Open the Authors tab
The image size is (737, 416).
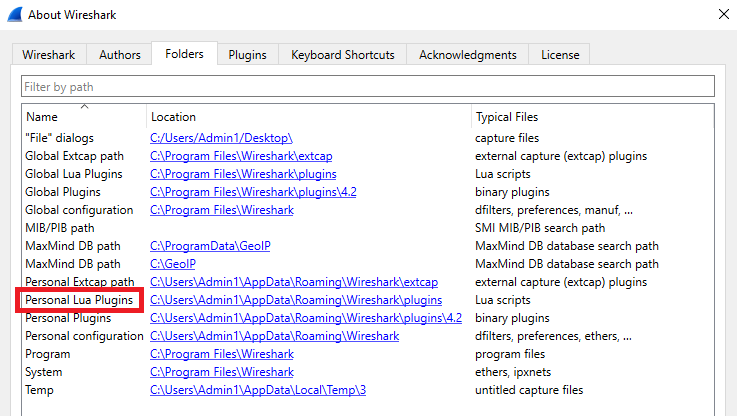(x=119, y=55)
